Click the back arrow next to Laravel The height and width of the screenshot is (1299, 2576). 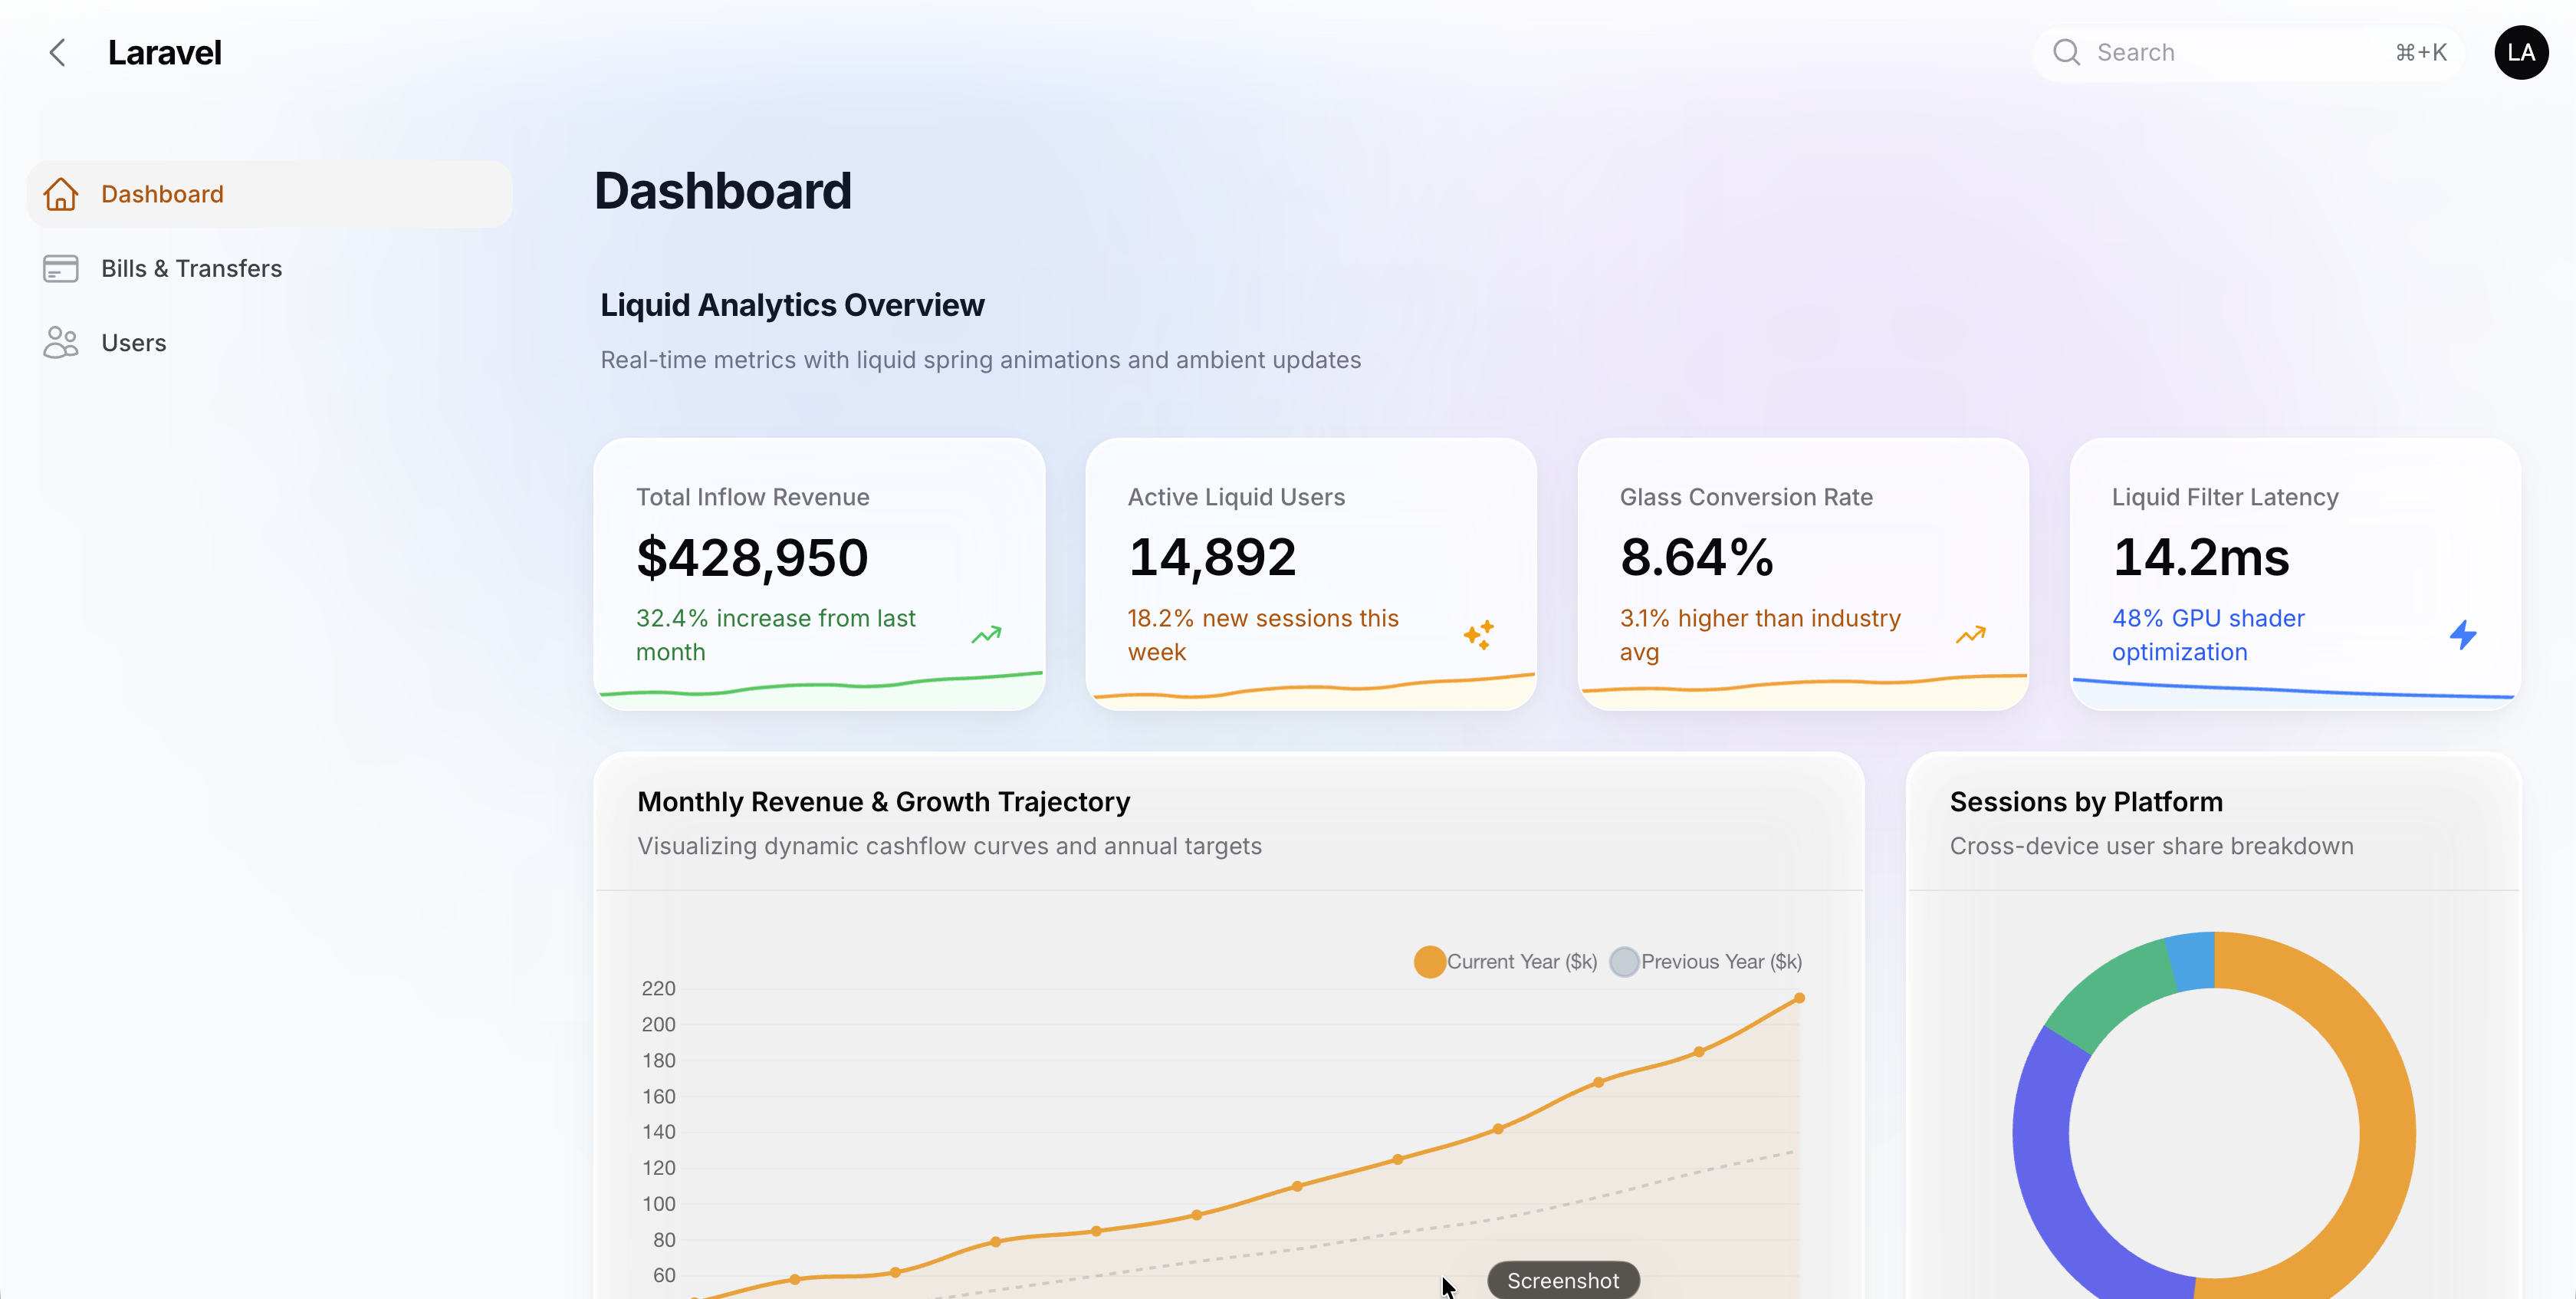pyautogui.click(x=58, y=53)
